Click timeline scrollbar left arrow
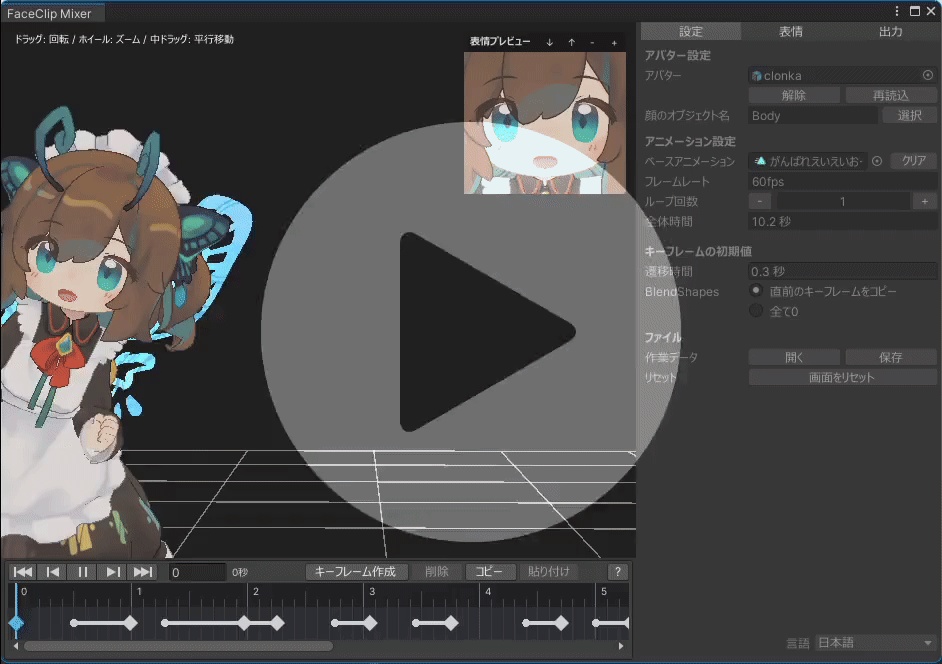Screen dimensions: 942x664 point(16,646)
